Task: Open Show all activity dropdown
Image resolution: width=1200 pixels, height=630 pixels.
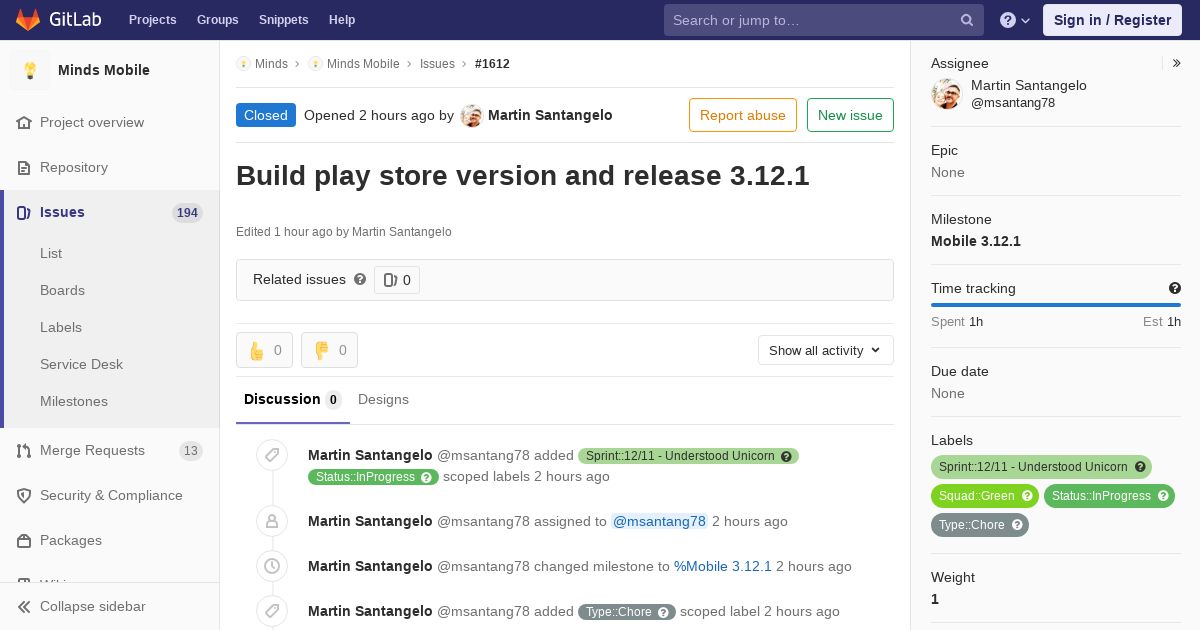Action: point(825,350)
